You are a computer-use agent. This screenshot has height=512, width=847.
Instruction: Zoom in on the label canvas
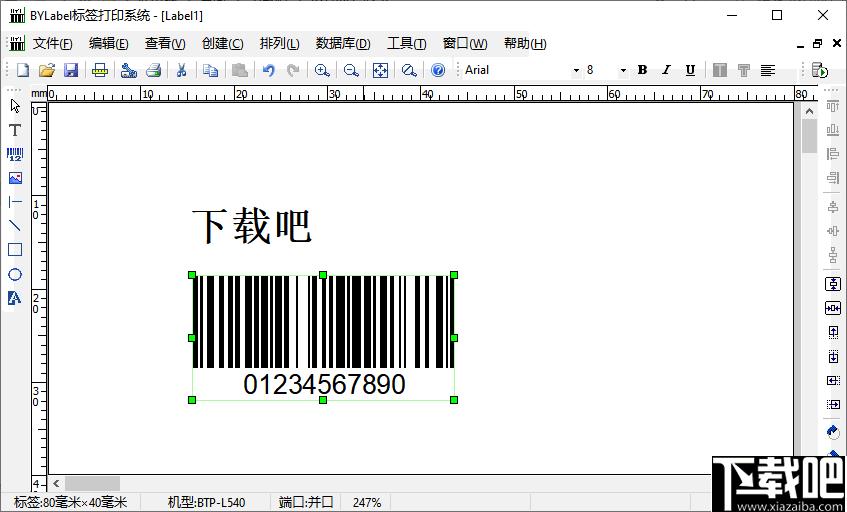(x=322, y=70)
